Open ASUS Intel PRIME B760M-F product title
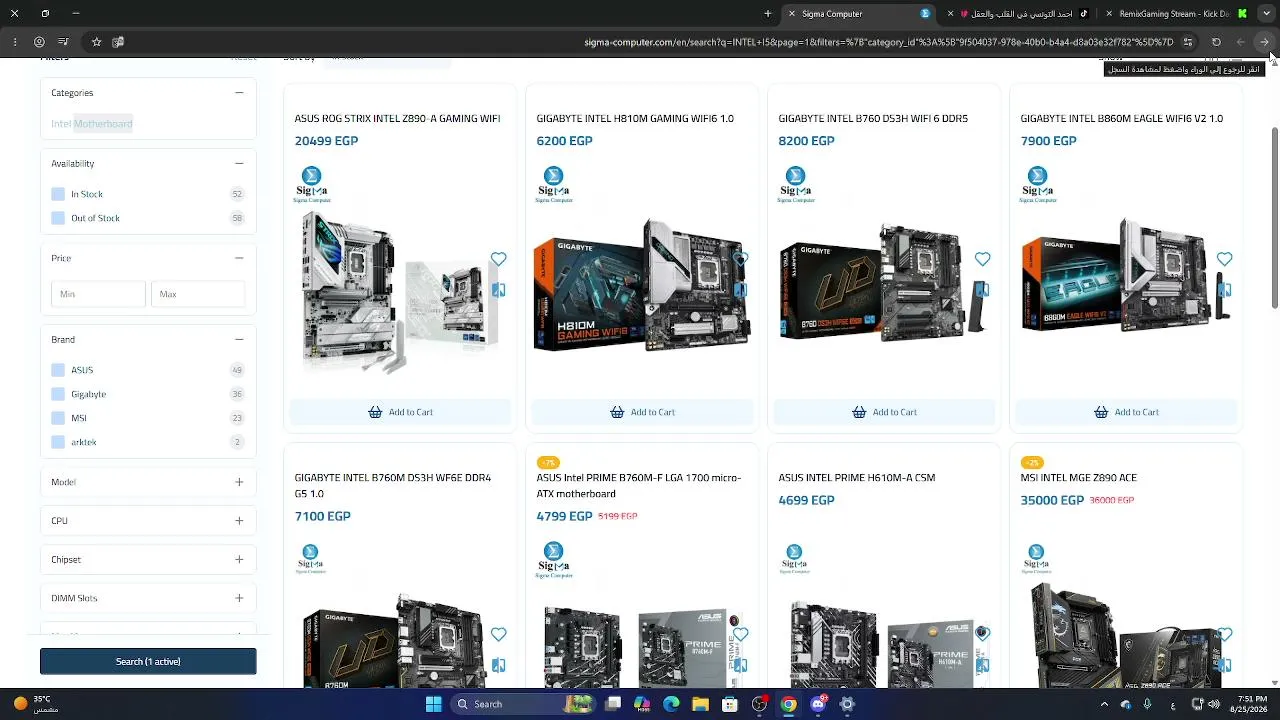This screenshot has height=720, width=1280. point(639,486)
